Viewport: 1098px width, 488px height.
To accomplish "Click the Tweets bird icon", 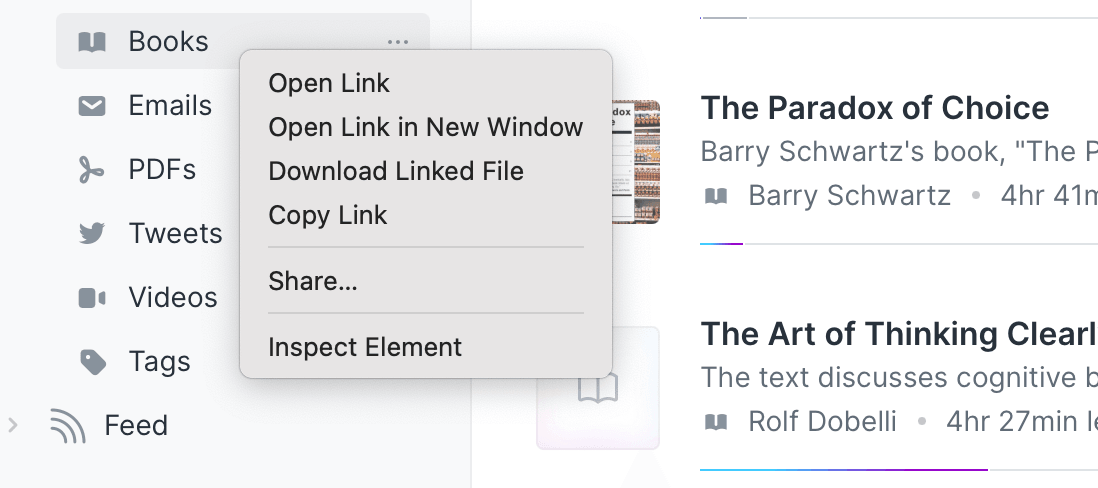I will 92,233.
